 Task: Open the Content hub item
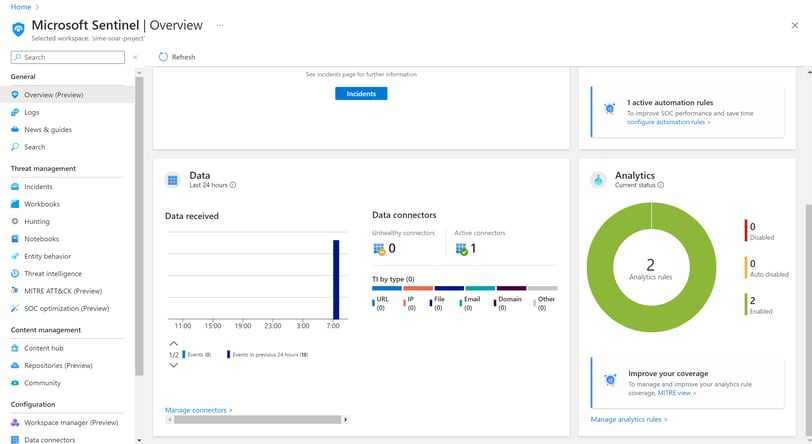coord(44,348)
